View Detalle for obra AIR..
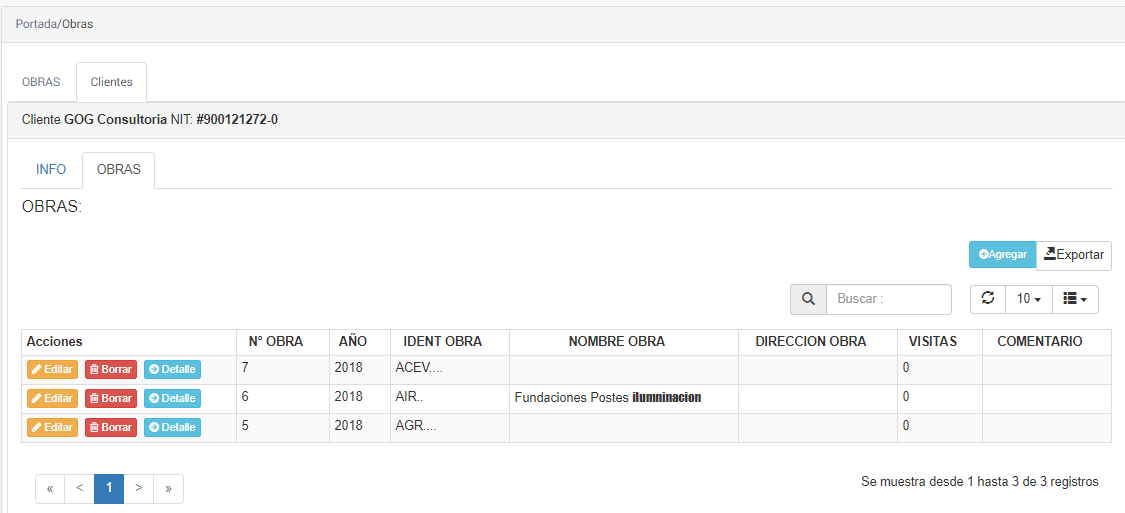Screen dimensions: 1125x513 (x=172, y=399)
